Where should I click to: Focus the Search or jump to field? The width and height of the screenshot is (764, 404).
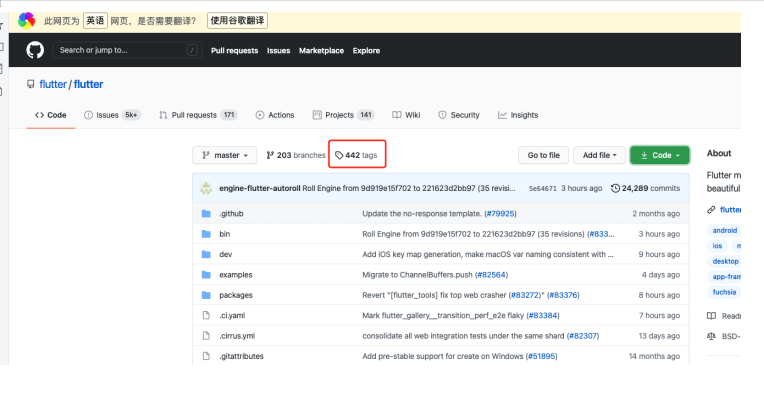[128, 50]
